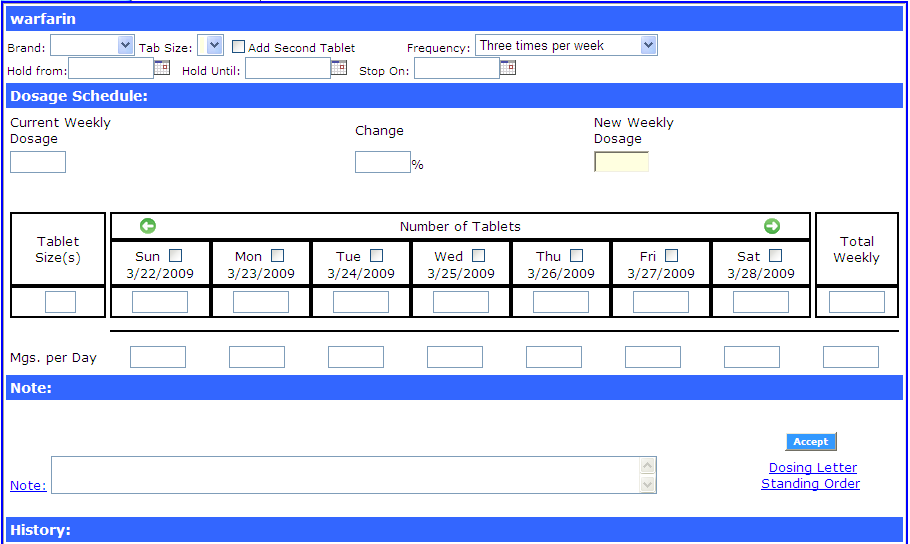Screen dimensions: 910x544
Task: Check the Sun 3/22/2009 checkbox
Action: (176, 256)
